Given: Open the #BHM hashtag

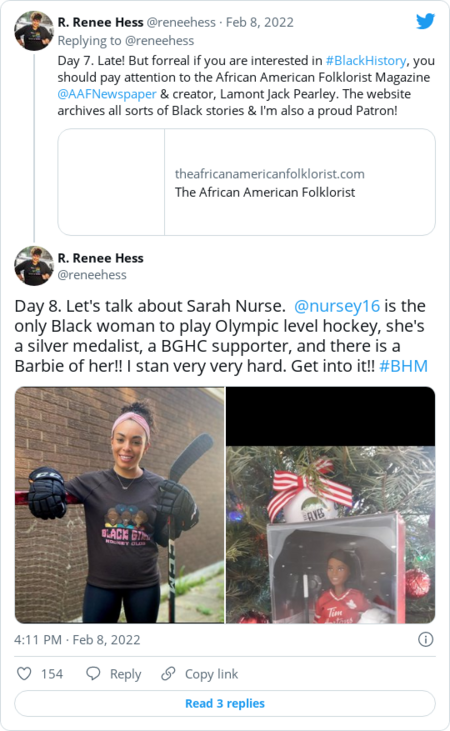Looking at the screenshot, I should pos(403,366).
